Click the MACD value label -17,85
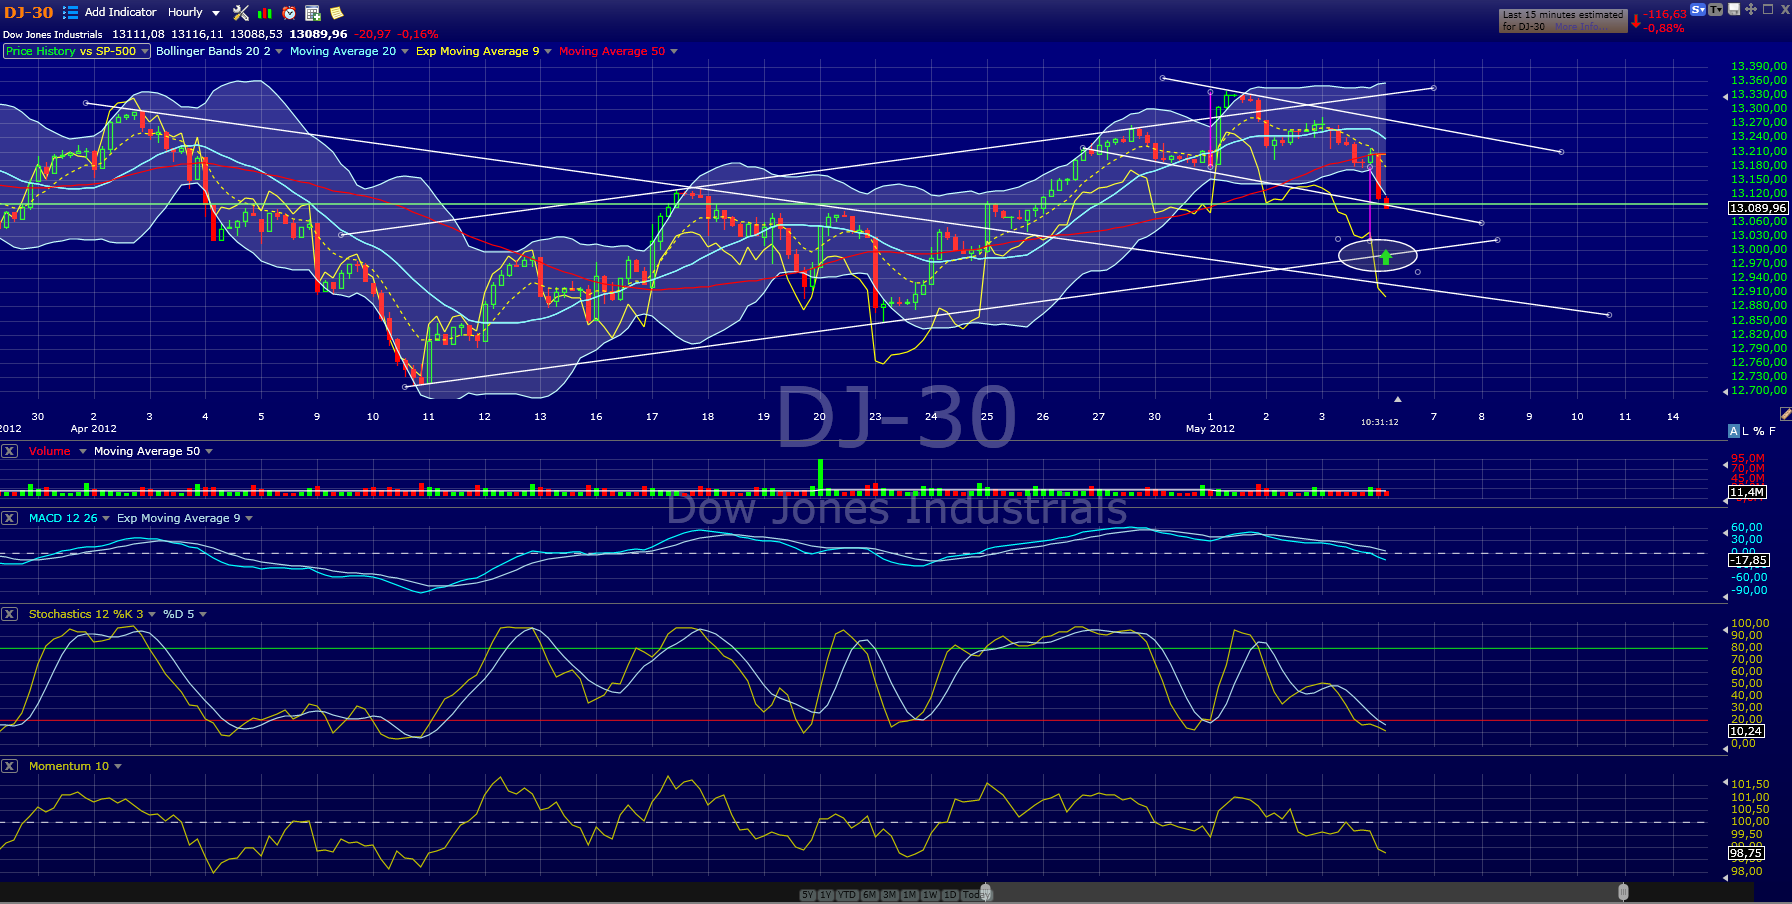Viewport: 1792px width, 904px height. pyautogui.click(x=1749, y=560)
